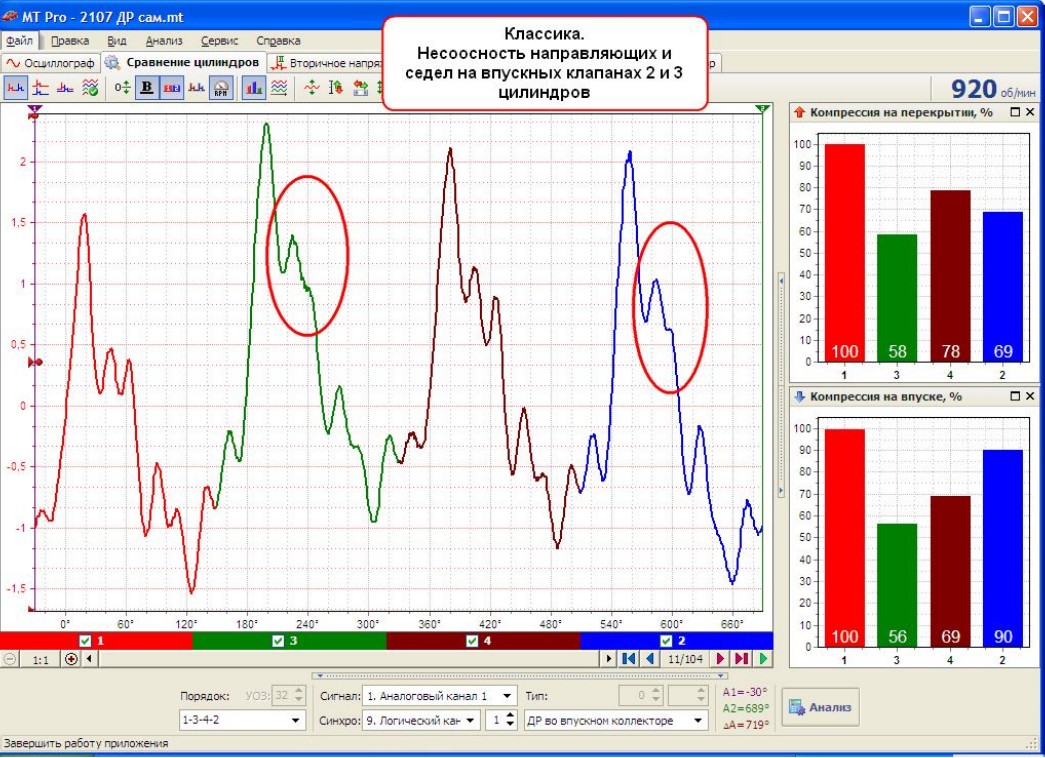Screen dimensions: 1045x758
Task: Click the waveforms with green checkmark icon
Action: point(90,87)
